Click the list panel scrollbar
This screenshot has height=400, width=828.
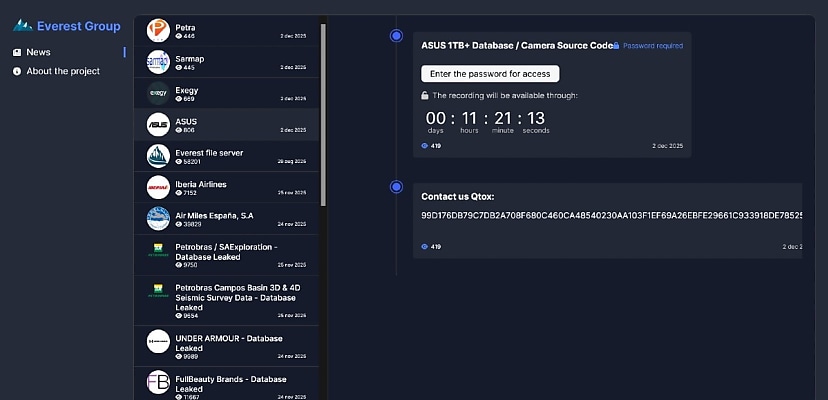click(x=323, y=115)
